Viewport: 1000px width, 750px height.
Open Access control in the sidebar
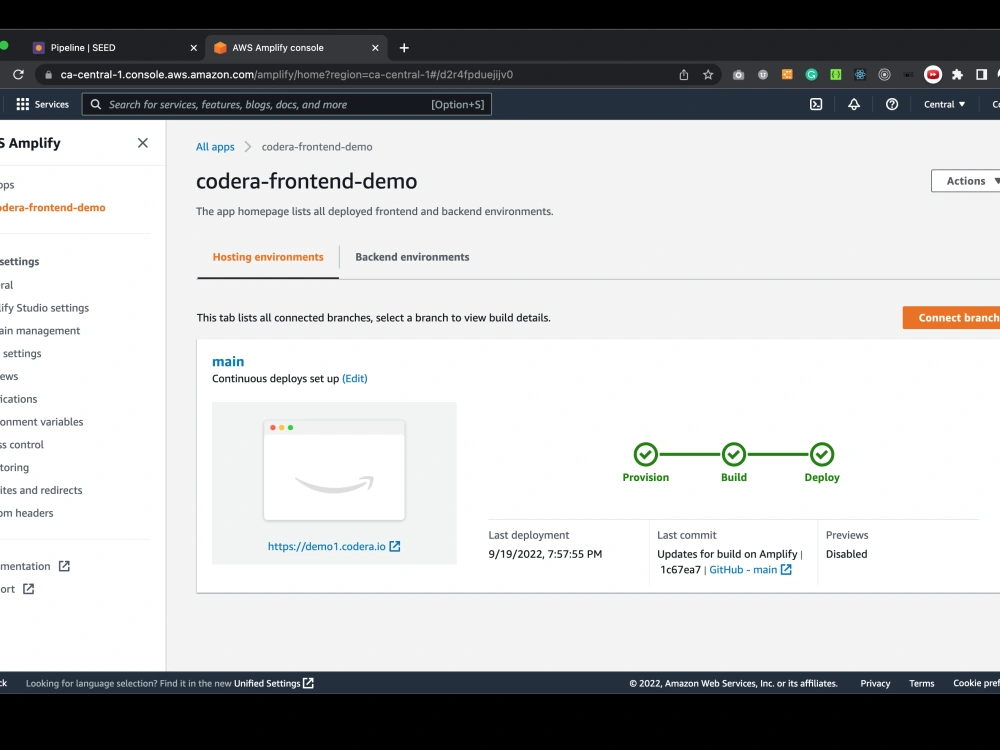click(x=22, y=445)
